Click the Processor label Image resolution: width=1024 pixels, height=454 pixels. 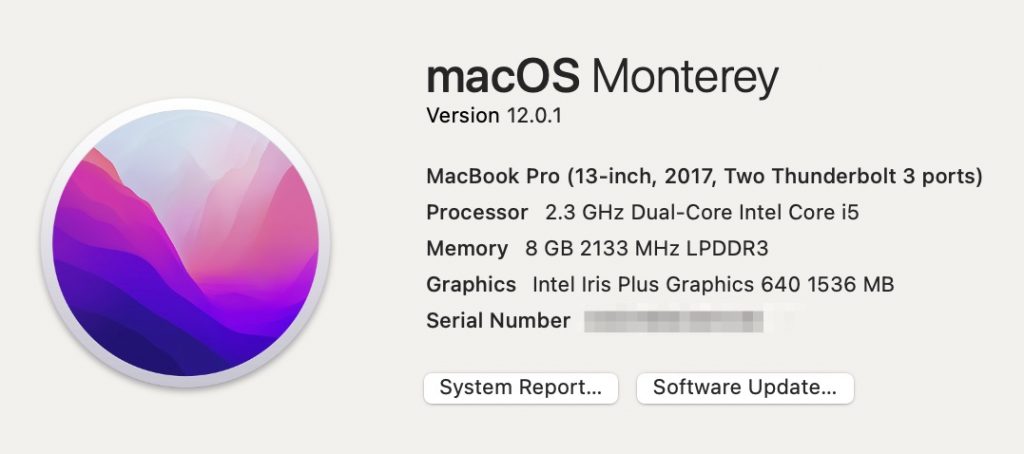[477, 212]
